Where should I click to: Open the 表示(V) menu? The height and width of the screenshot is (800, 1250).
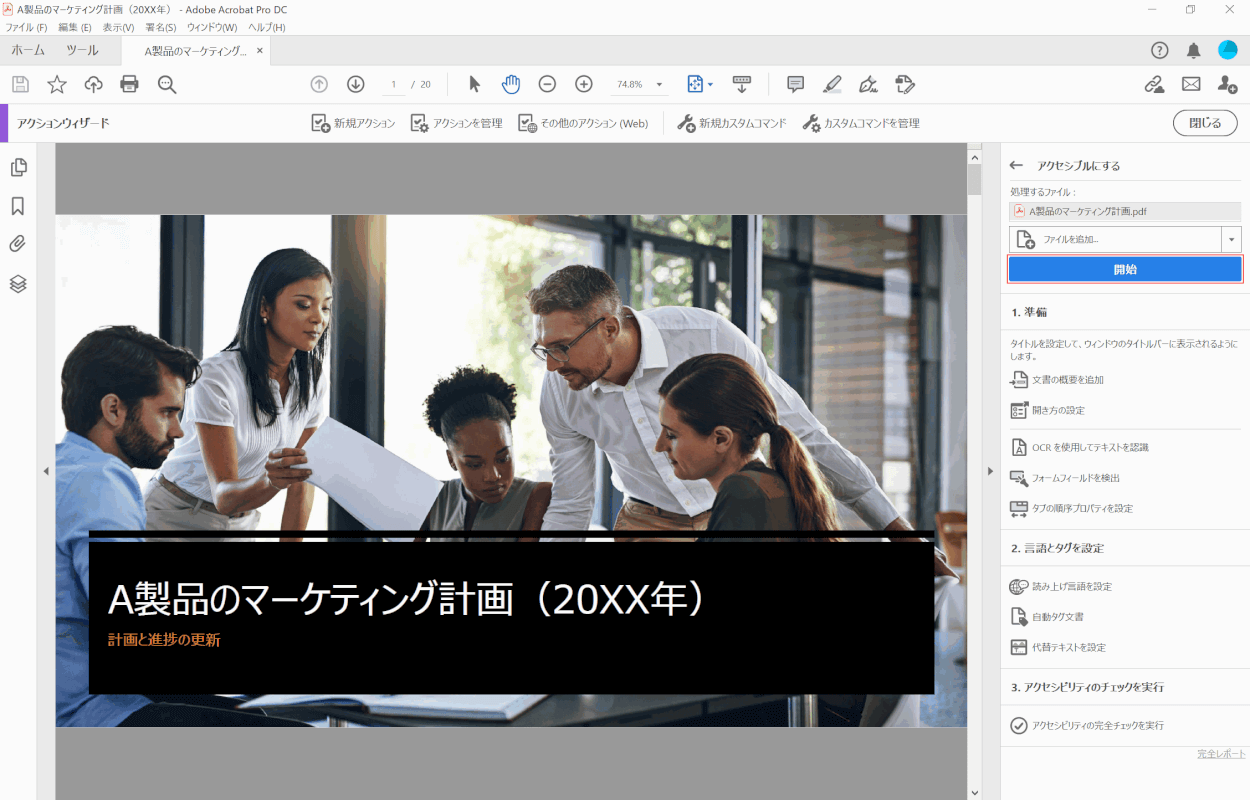(118, 27)
